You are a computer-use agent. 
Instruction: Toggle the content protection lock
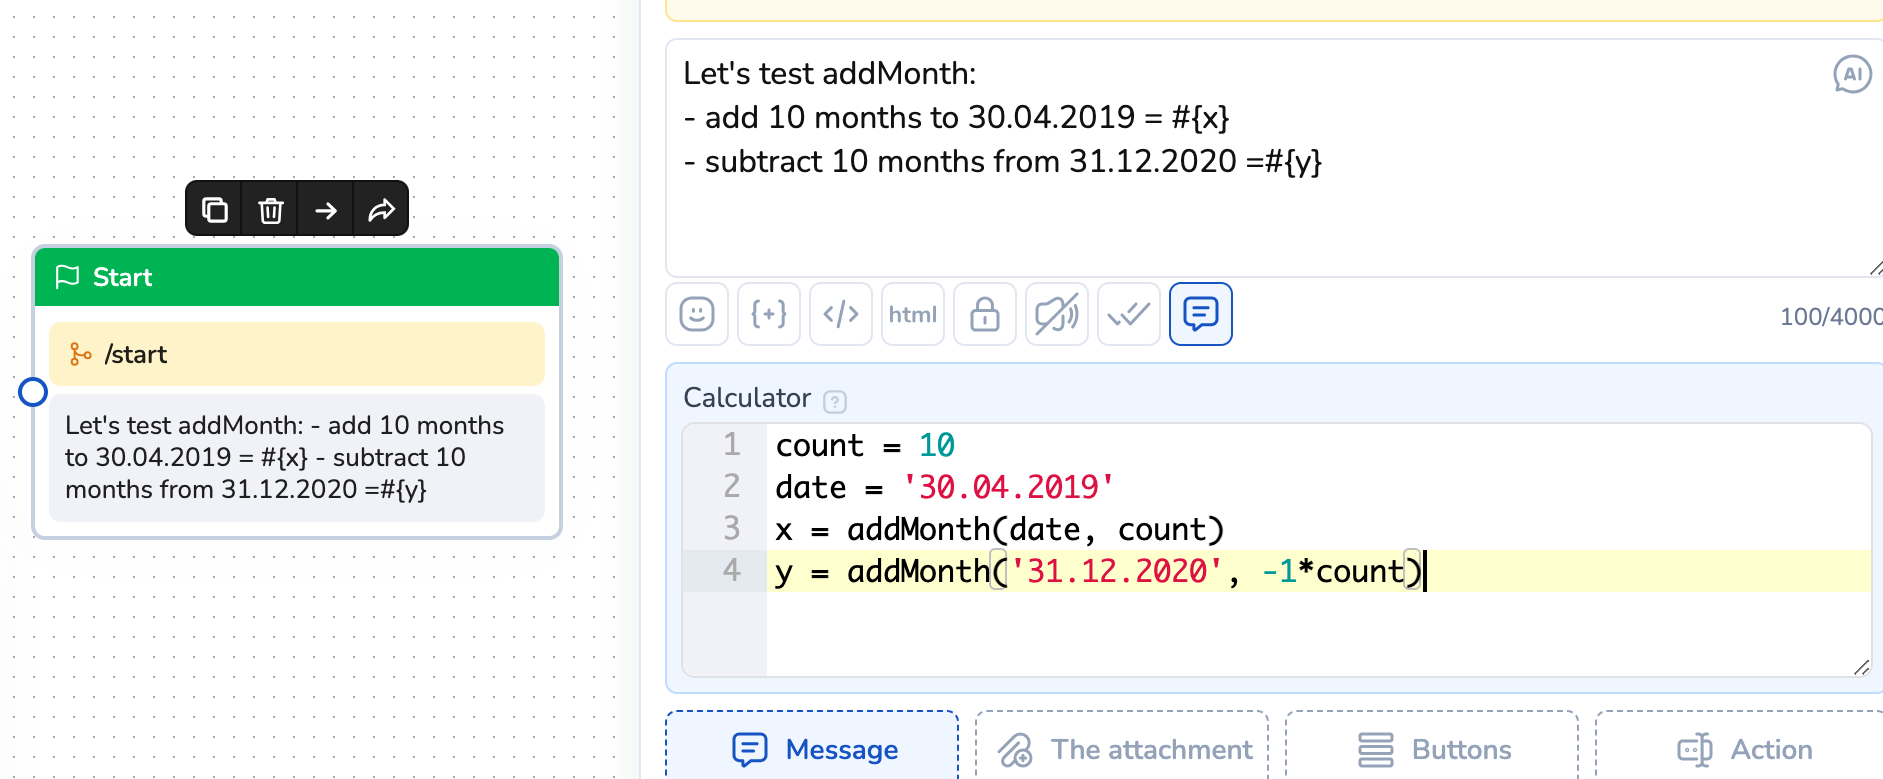click(985, 314)
